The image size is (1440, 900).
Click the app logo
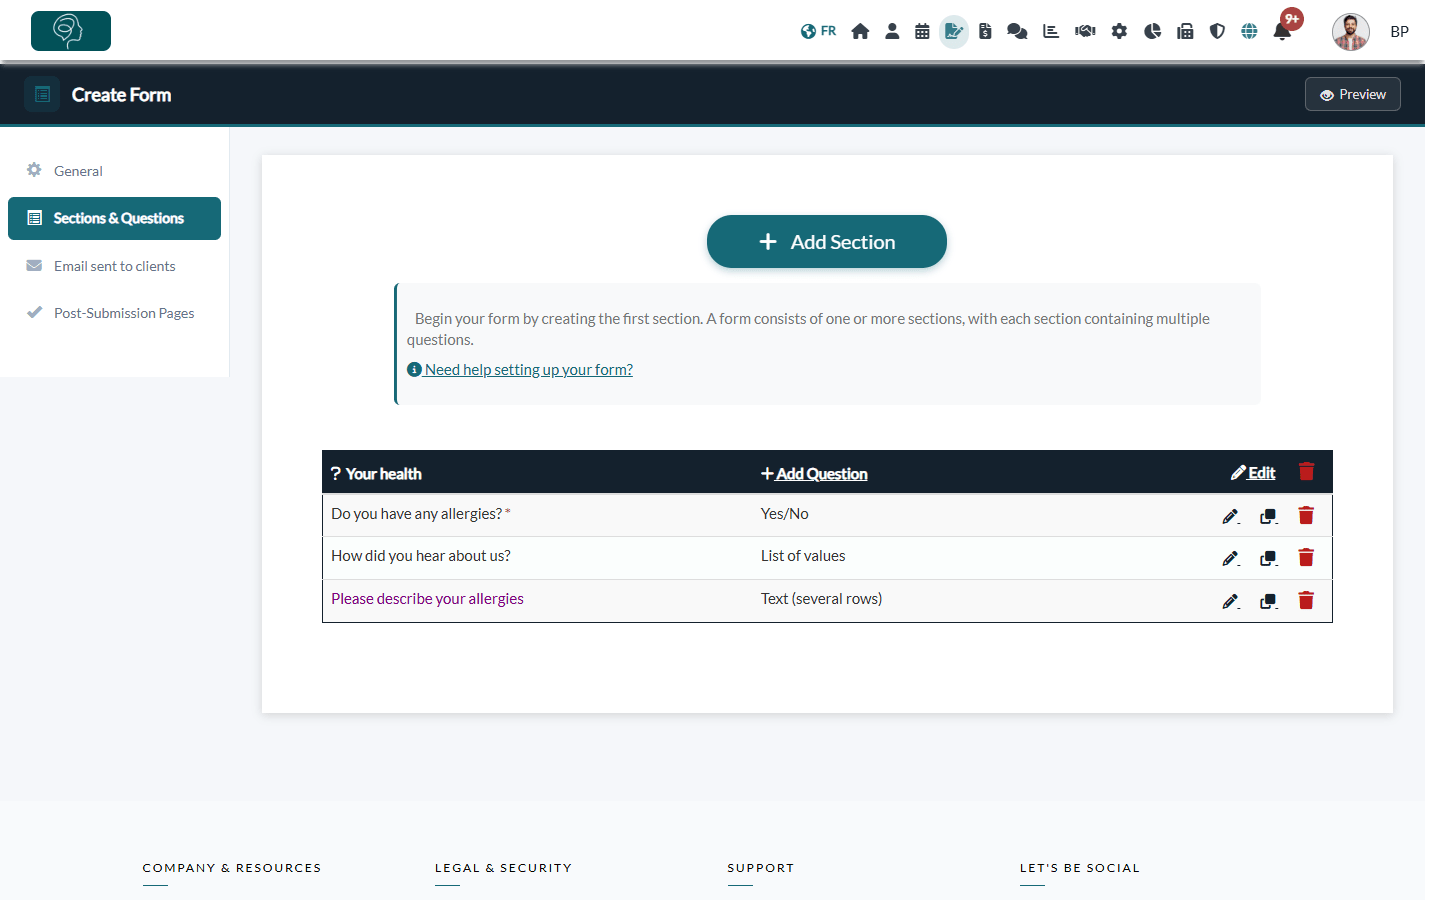coord(71,31)
